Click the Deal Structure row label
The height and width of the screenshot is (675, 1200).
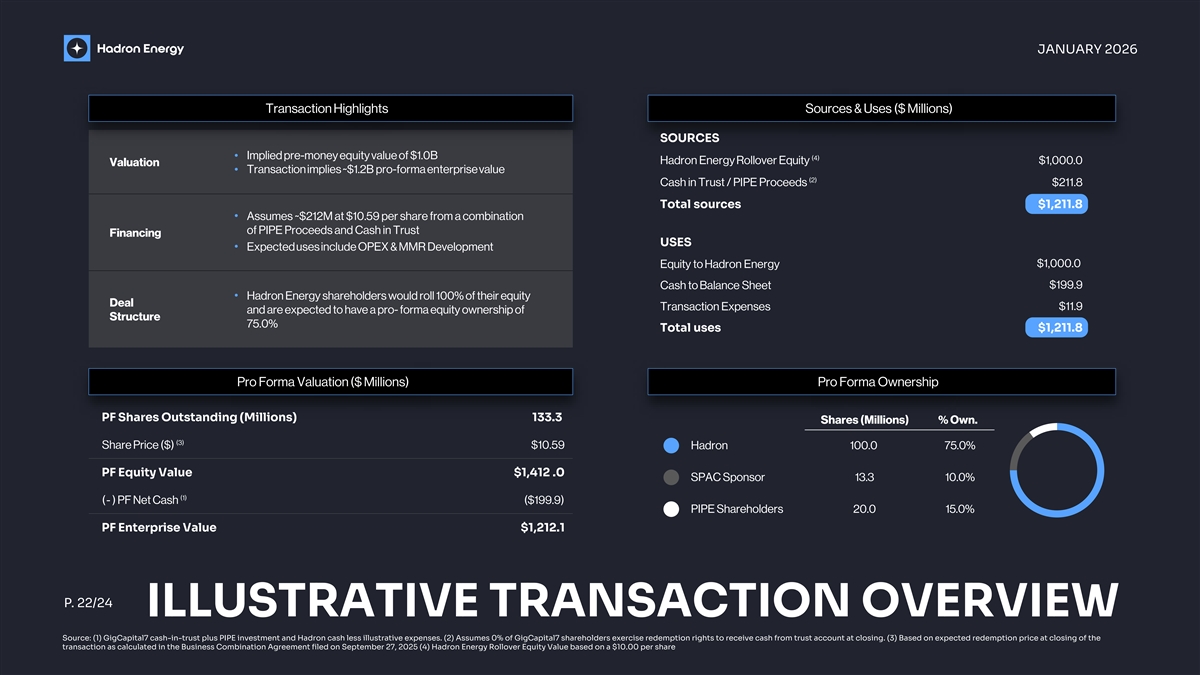(x=134, y=309)
